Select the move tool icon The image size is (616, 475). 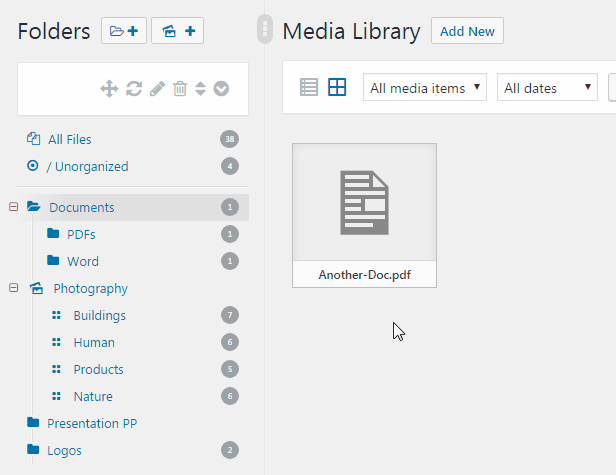[109, 88]
